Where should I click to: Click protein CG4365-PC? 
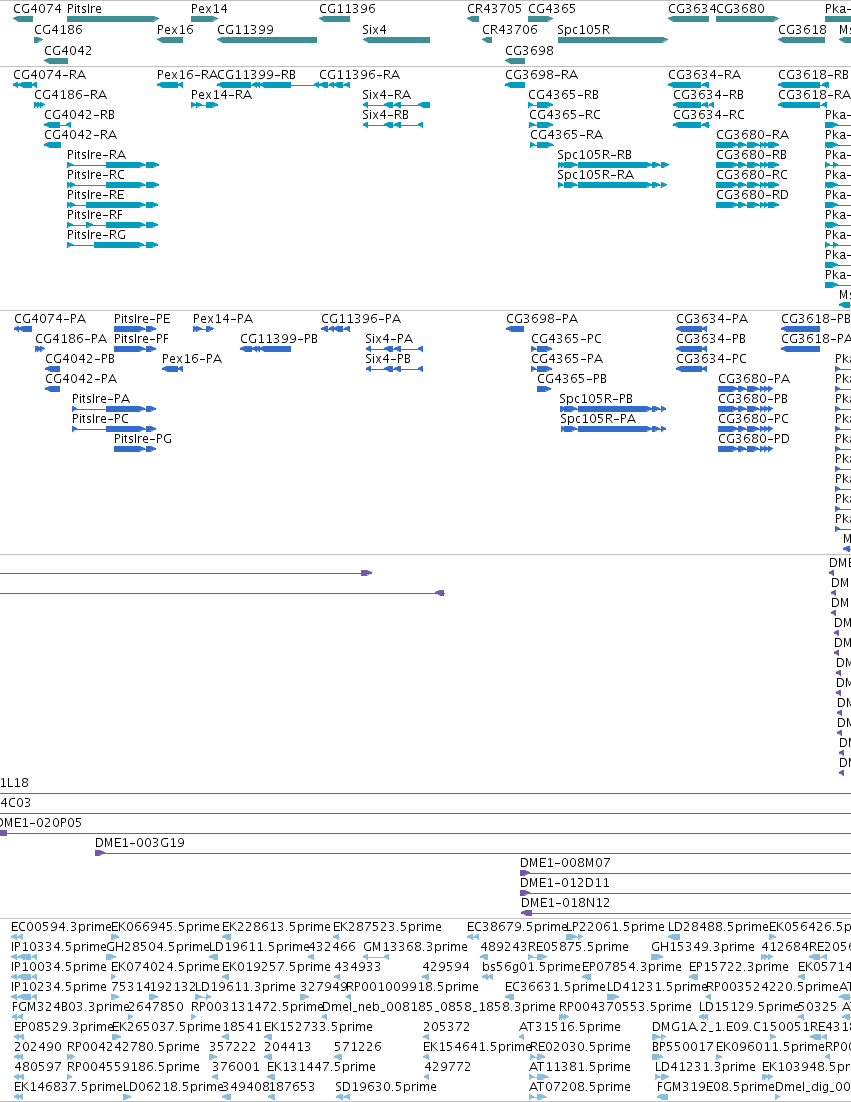pos(566,339)
